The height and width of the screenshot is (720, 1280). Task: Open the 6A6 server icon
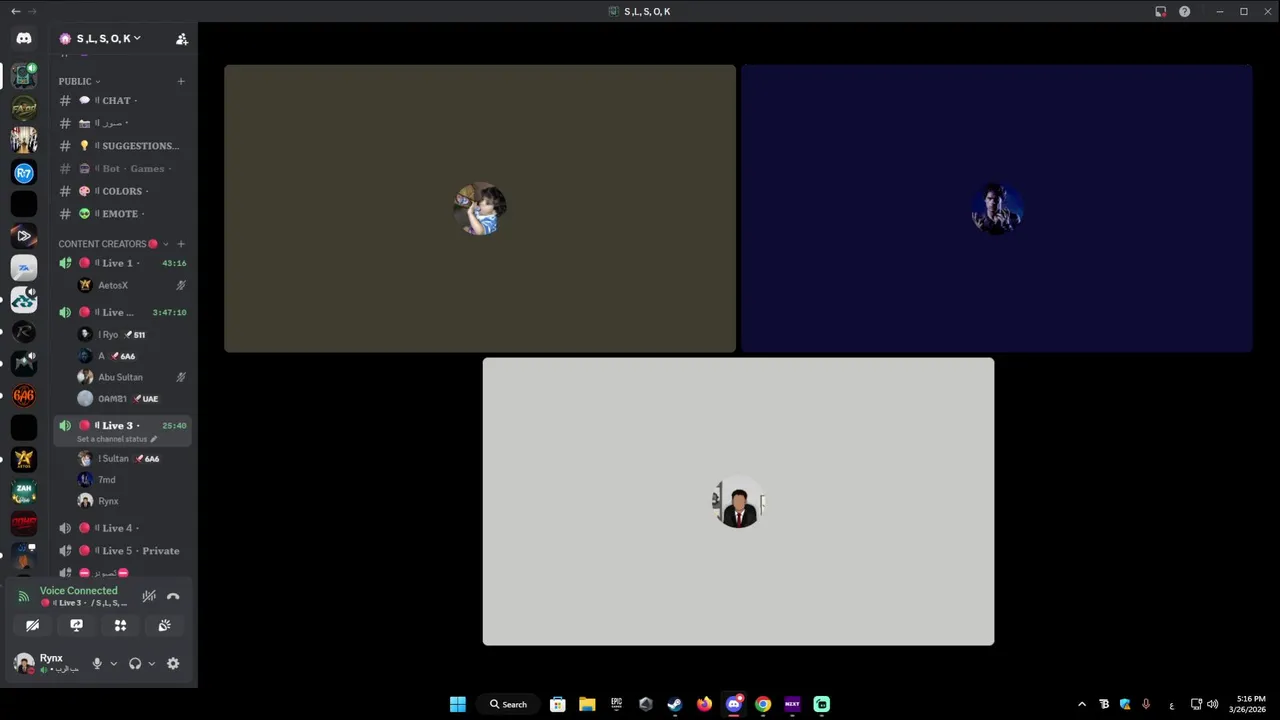click(24, 396)
